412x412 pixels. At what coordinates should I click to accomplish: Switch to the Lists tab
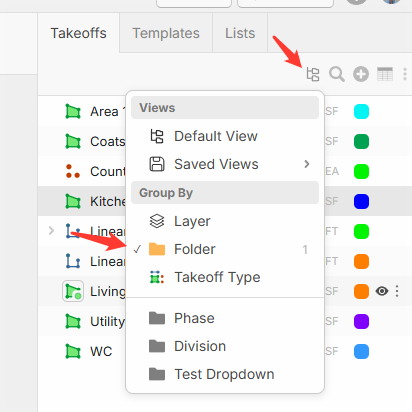pyautogui.click(x=240, y=33)
